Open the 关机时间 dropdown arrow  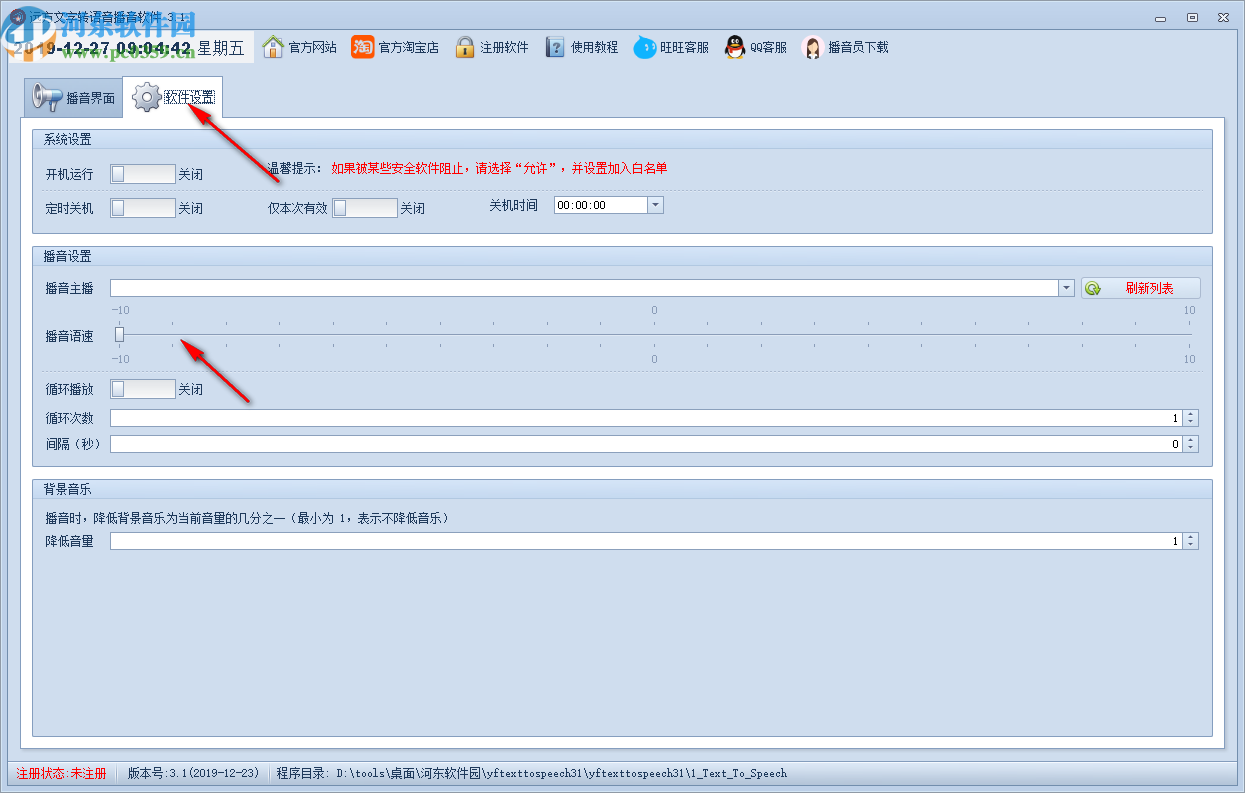[655, 205]
